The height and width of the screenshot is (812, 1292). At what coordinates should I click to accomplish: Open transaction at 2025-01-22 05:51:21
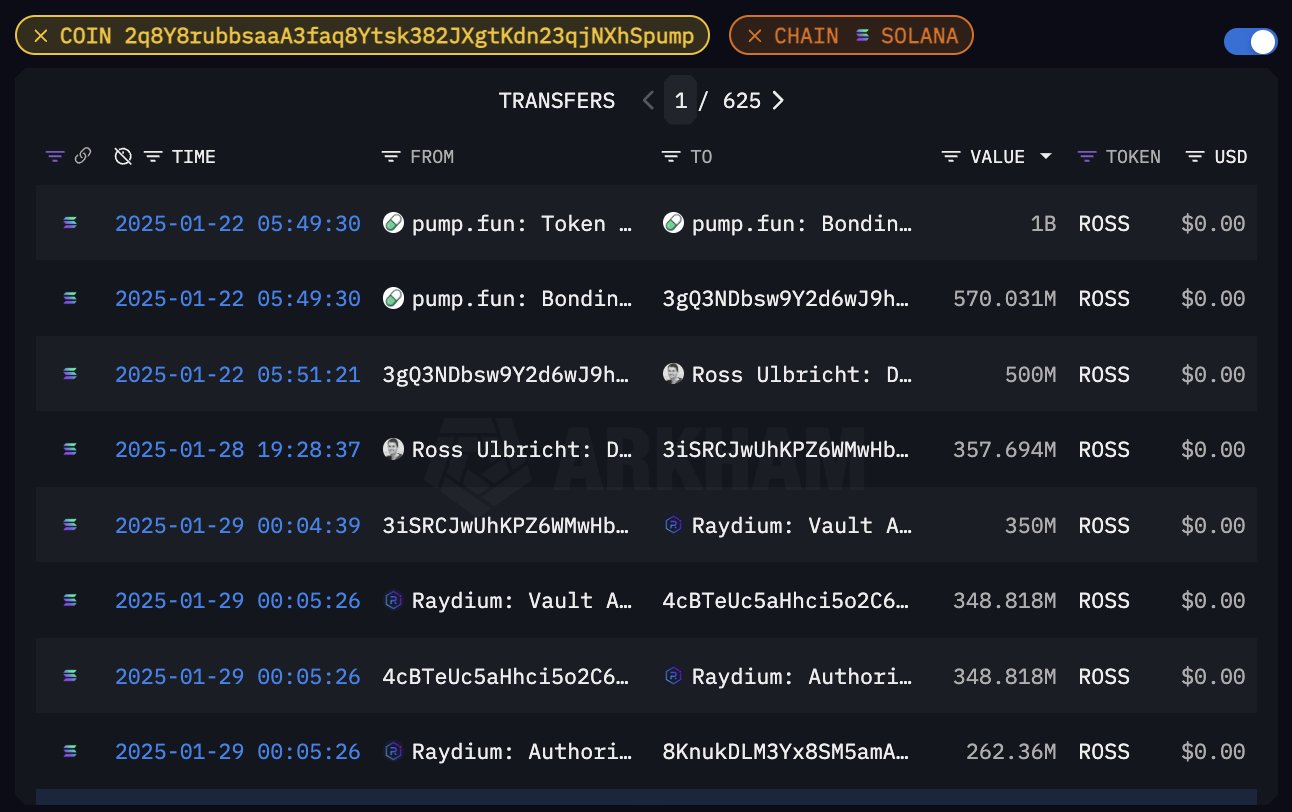tap(238, 375)
